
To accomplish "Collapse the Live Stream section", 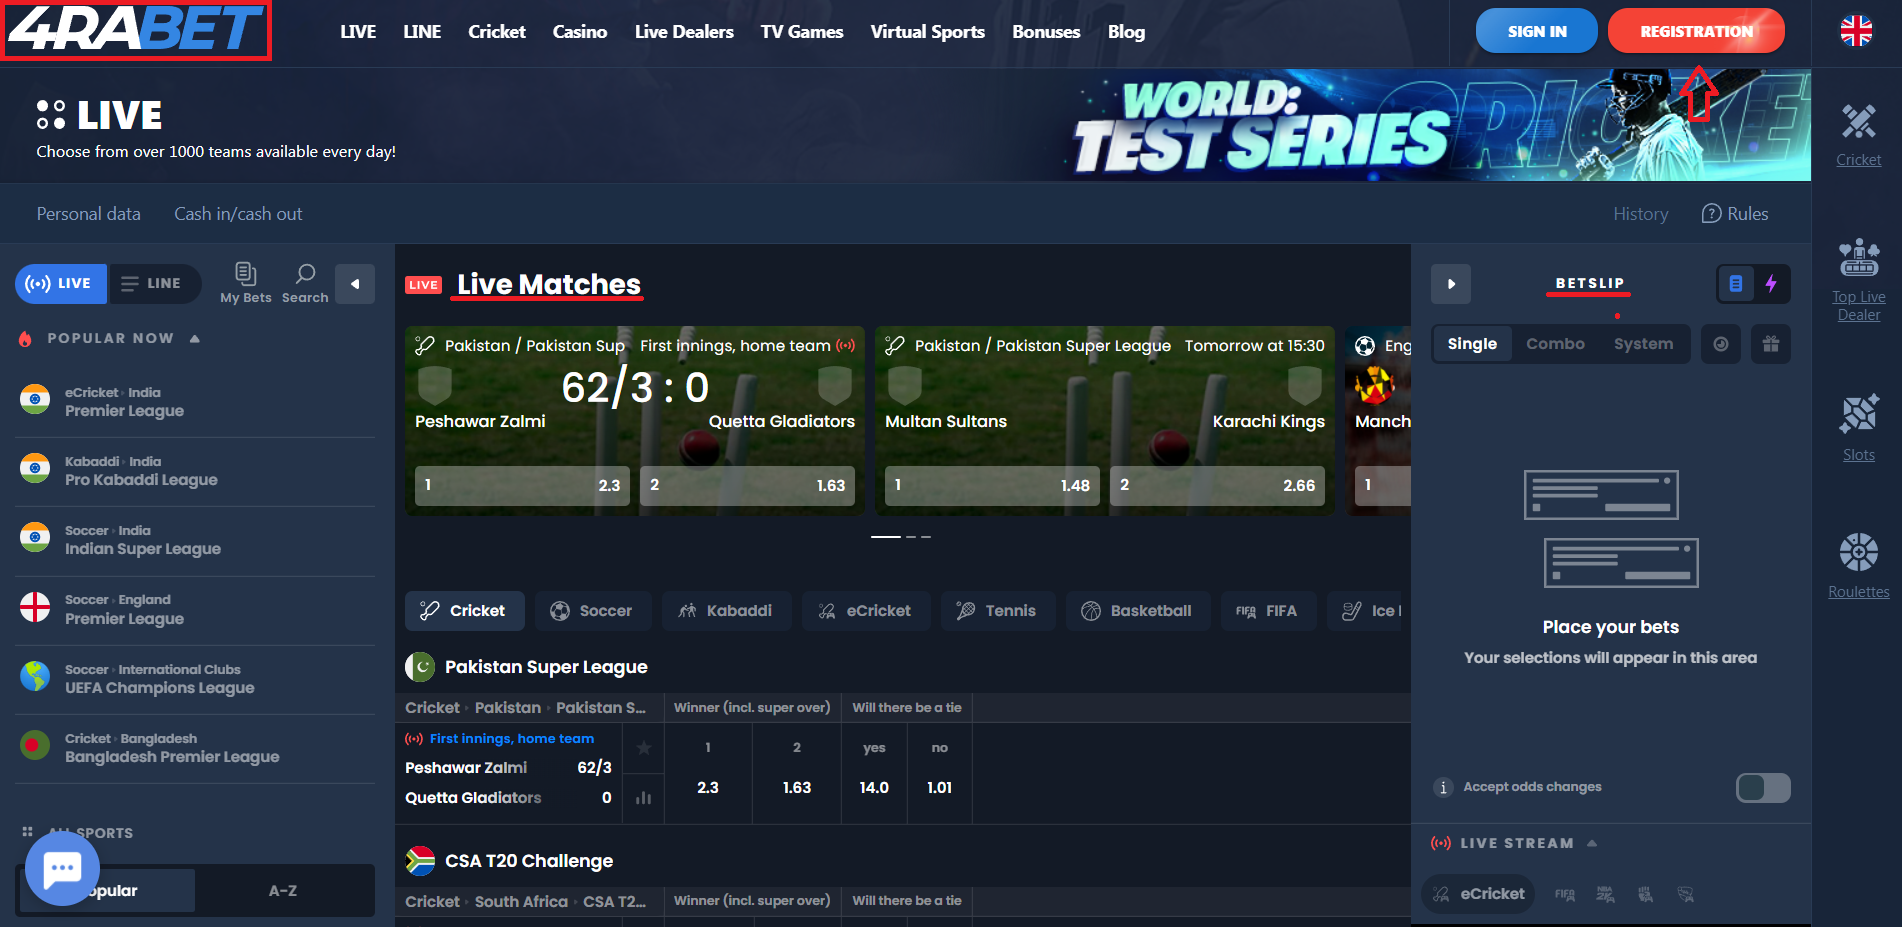I will point(1592,844).
